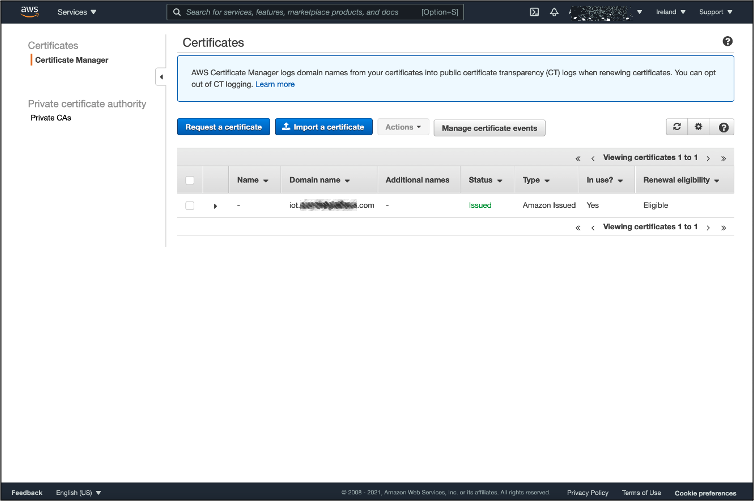754x501 pixels.
Task: Sort by Status column
Action: pos(485,180)
